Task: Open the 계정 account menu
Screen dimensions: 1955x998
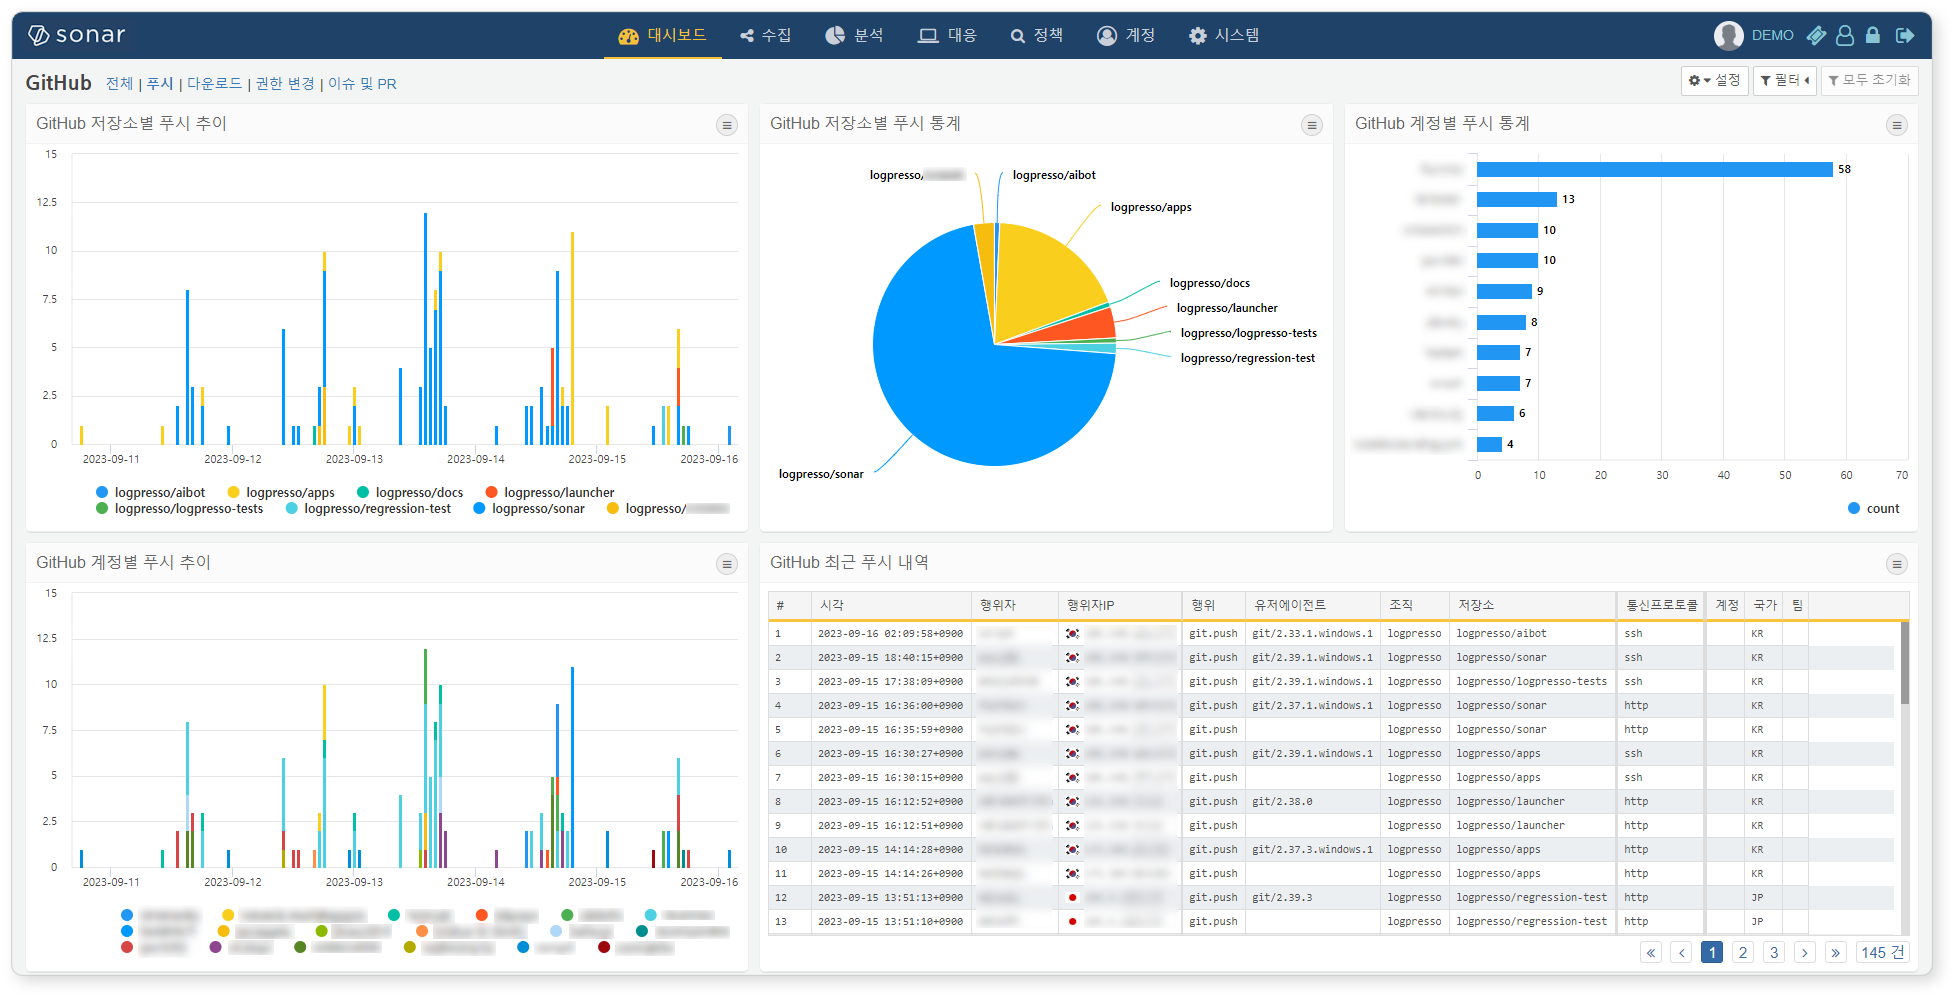Action: point(1126,35)
